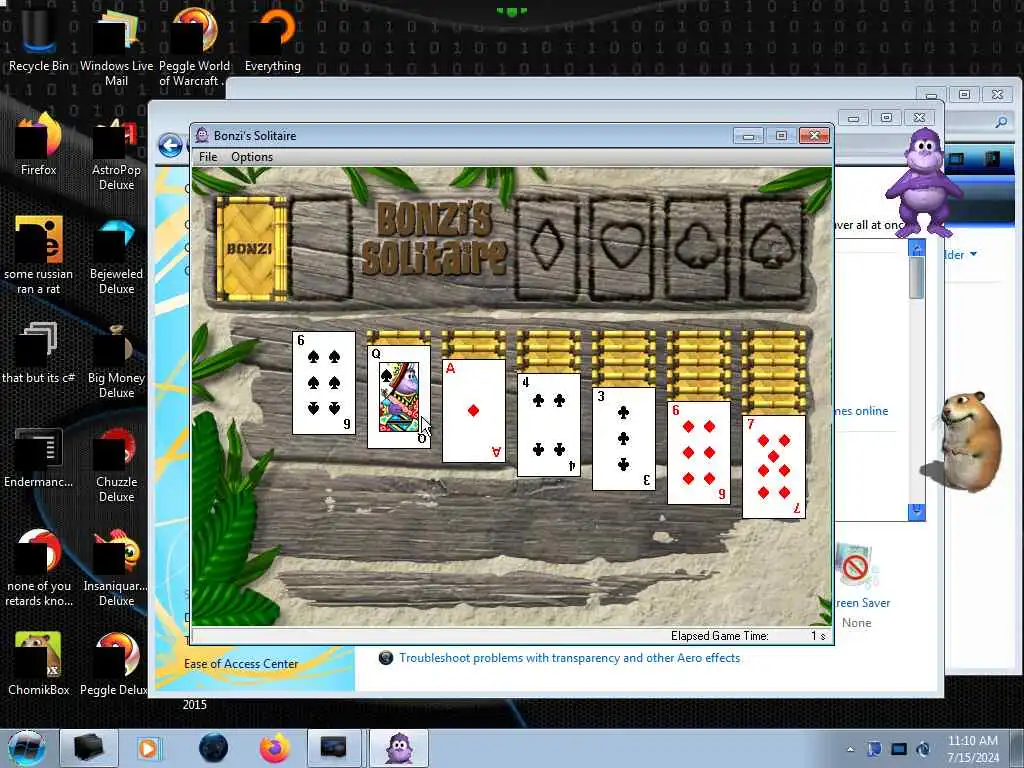Draw from the Bonzi stock deck
The height and width of the screenshot is (768, 1024).
click(x=251, y=248)
